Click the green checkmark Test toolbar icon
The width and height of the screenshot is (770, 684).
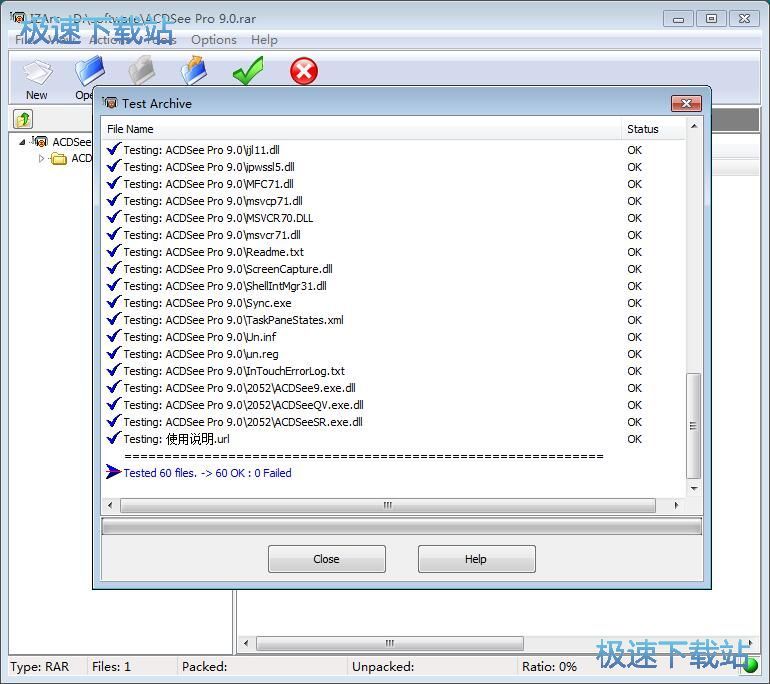[x=248, y=71]
